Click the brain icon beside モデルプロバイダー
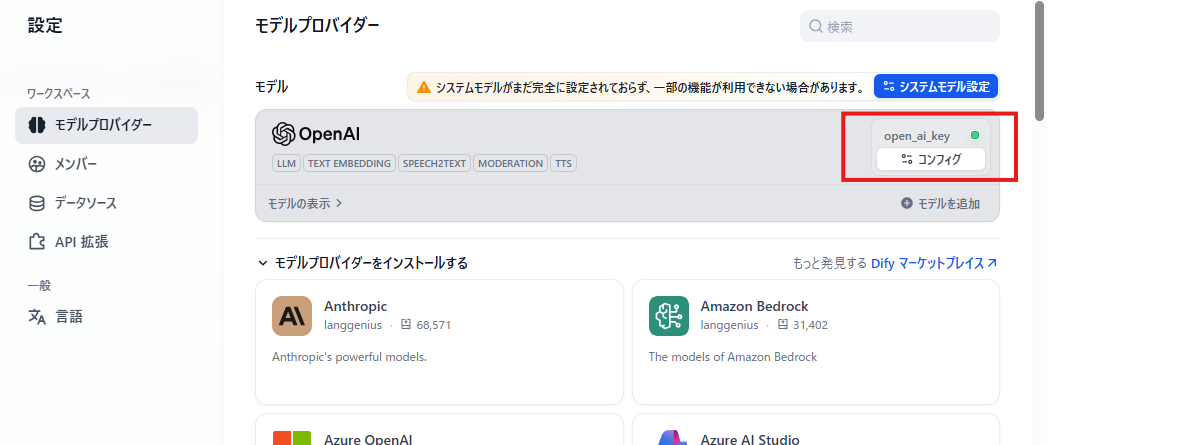1196x445 pixels. coord(37,125)
